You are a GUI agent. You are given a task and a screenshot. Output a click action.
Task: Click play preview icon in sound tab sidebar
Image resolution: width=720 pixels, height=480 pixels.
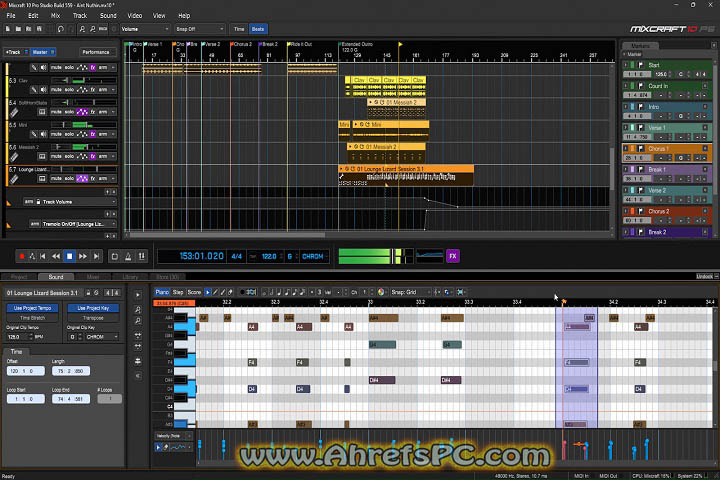coord(138,294)
